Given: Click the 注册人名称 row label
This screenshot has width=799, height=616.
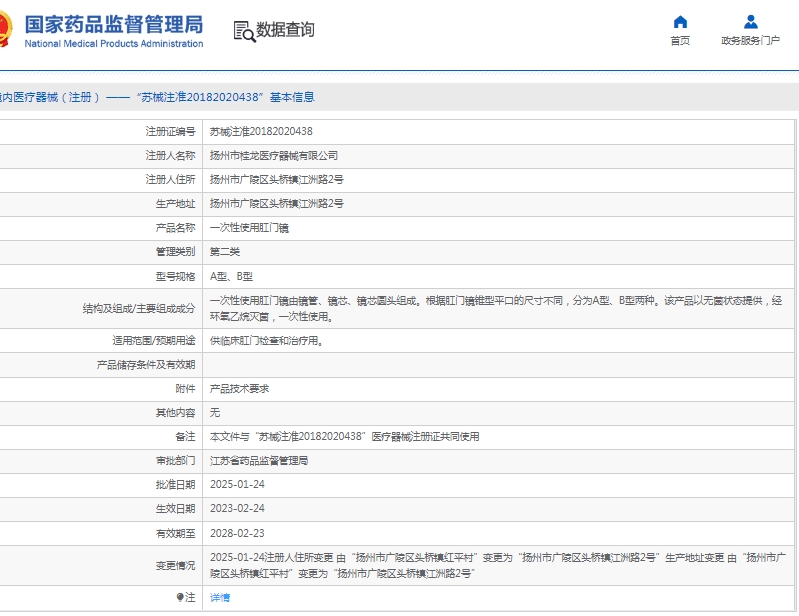Looking at the screenshot, I should coord(171,155).
